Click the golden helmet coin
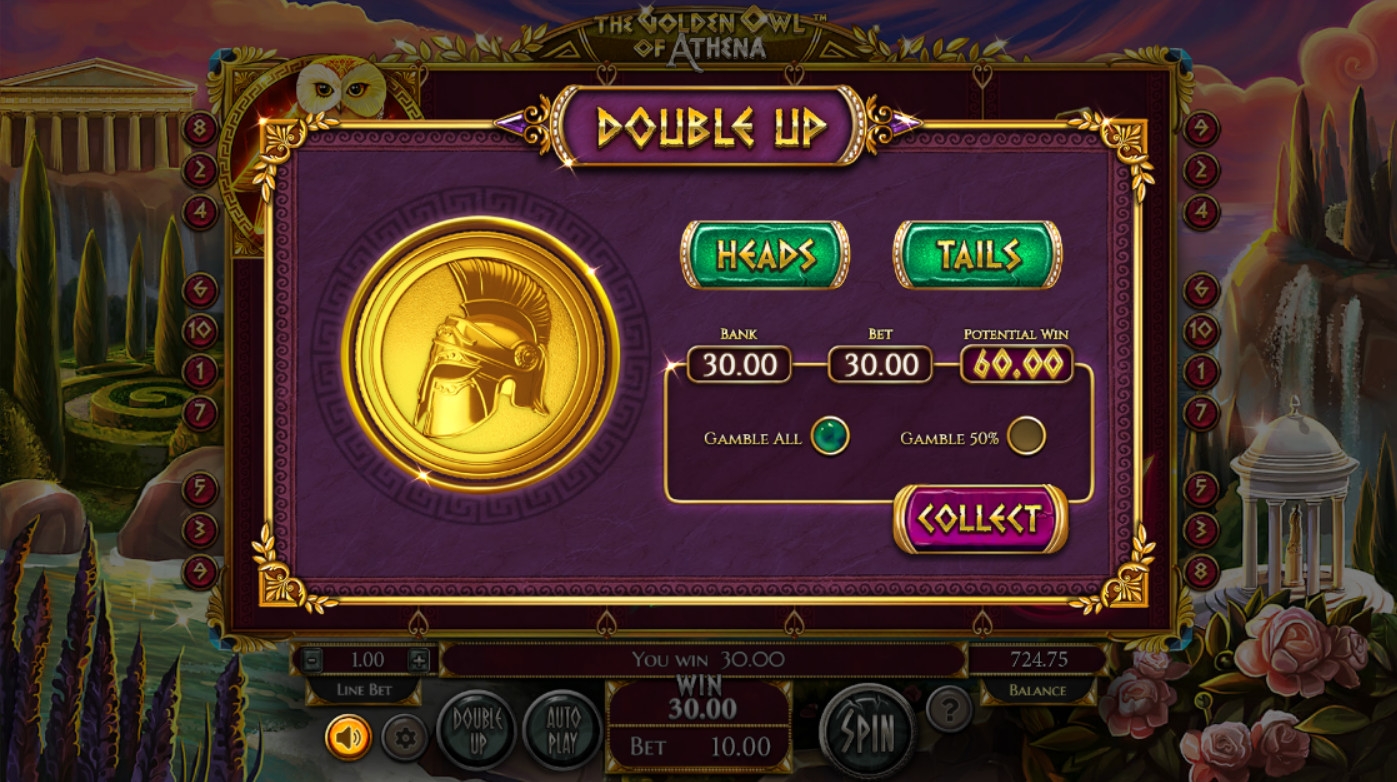The height and width of the screenshot is (782, 1397). (480, 353)
